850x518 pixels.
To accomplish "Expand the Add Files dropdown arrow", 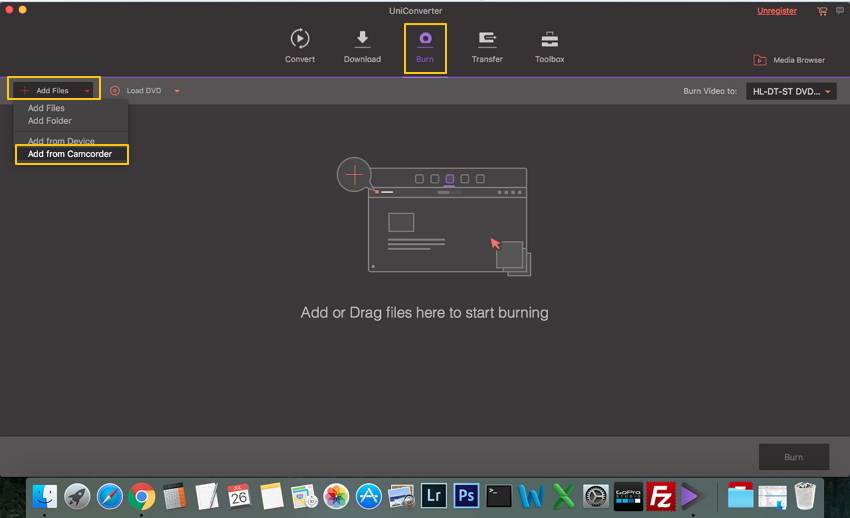I will point(87,91).
